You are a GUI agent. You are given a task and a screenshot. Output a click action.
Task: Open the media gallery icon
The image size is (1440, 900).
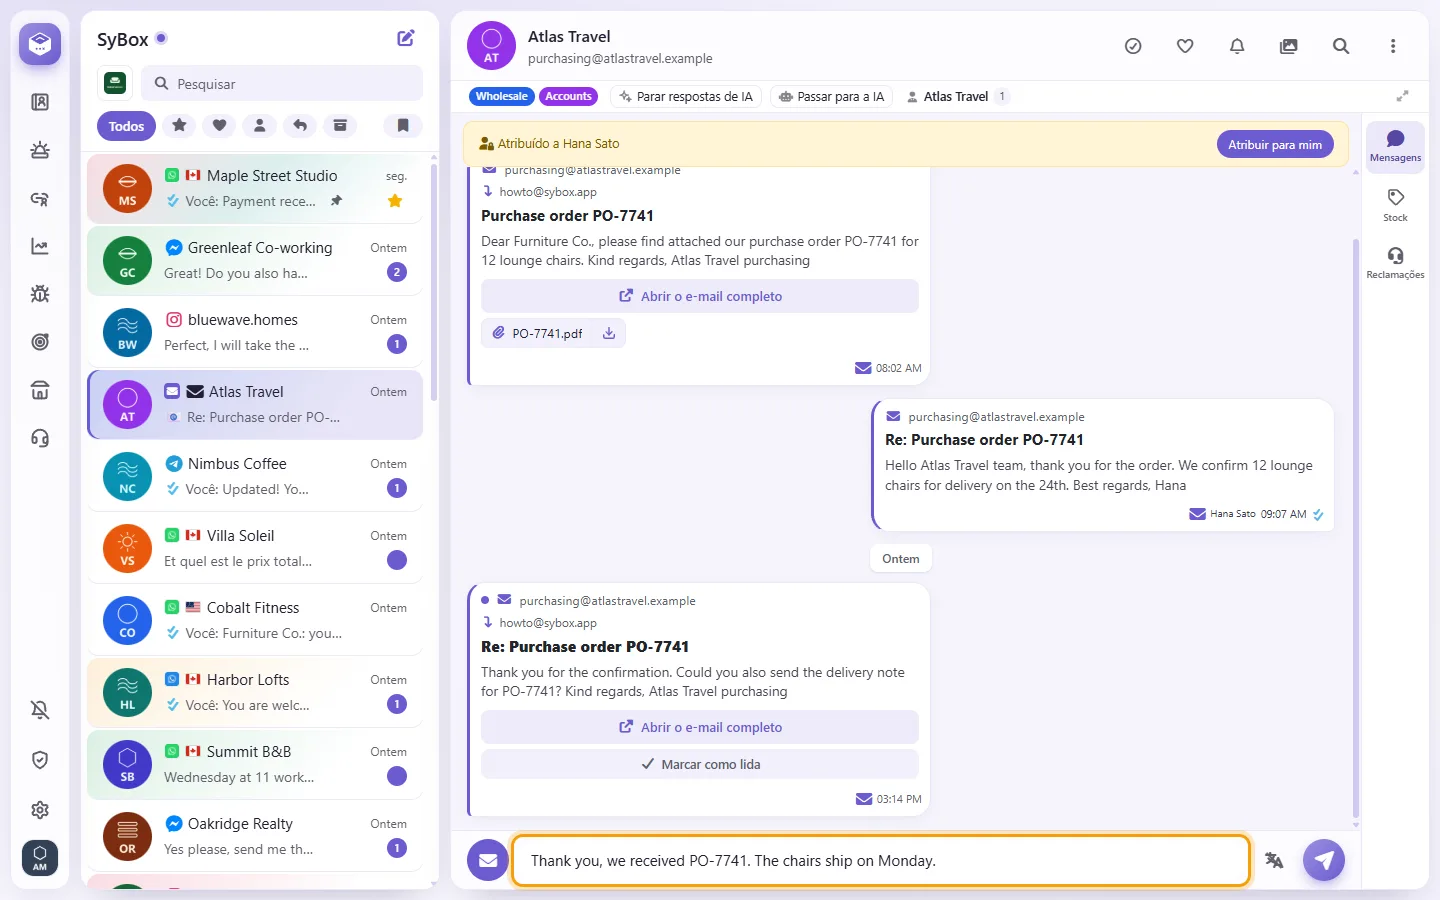coord(1289,46)
